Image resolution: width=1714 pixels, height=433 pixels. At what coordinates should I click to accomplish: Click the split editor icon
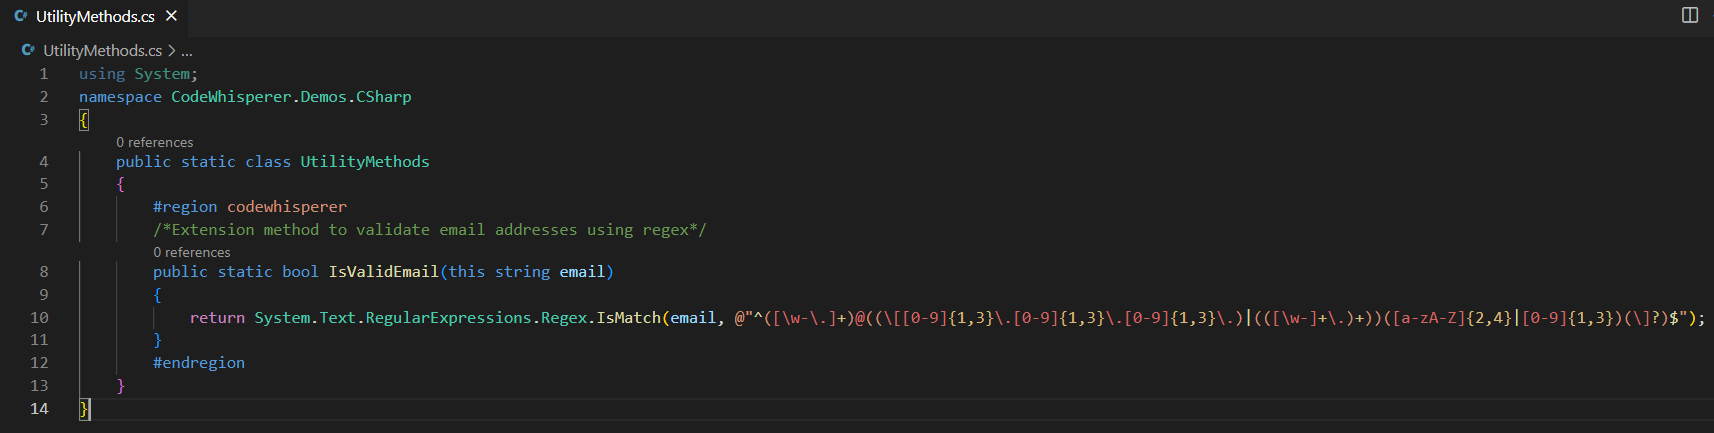(1690, 15)
